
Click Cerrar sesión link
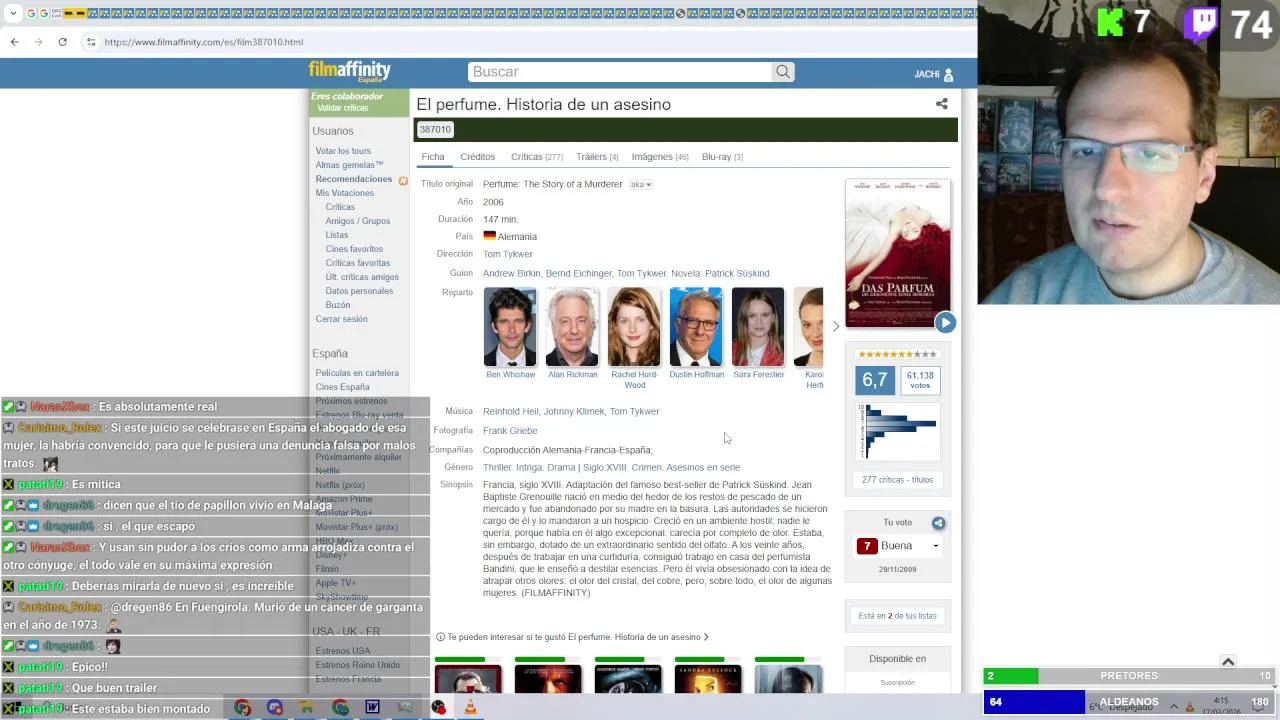[x=342, y=319]
